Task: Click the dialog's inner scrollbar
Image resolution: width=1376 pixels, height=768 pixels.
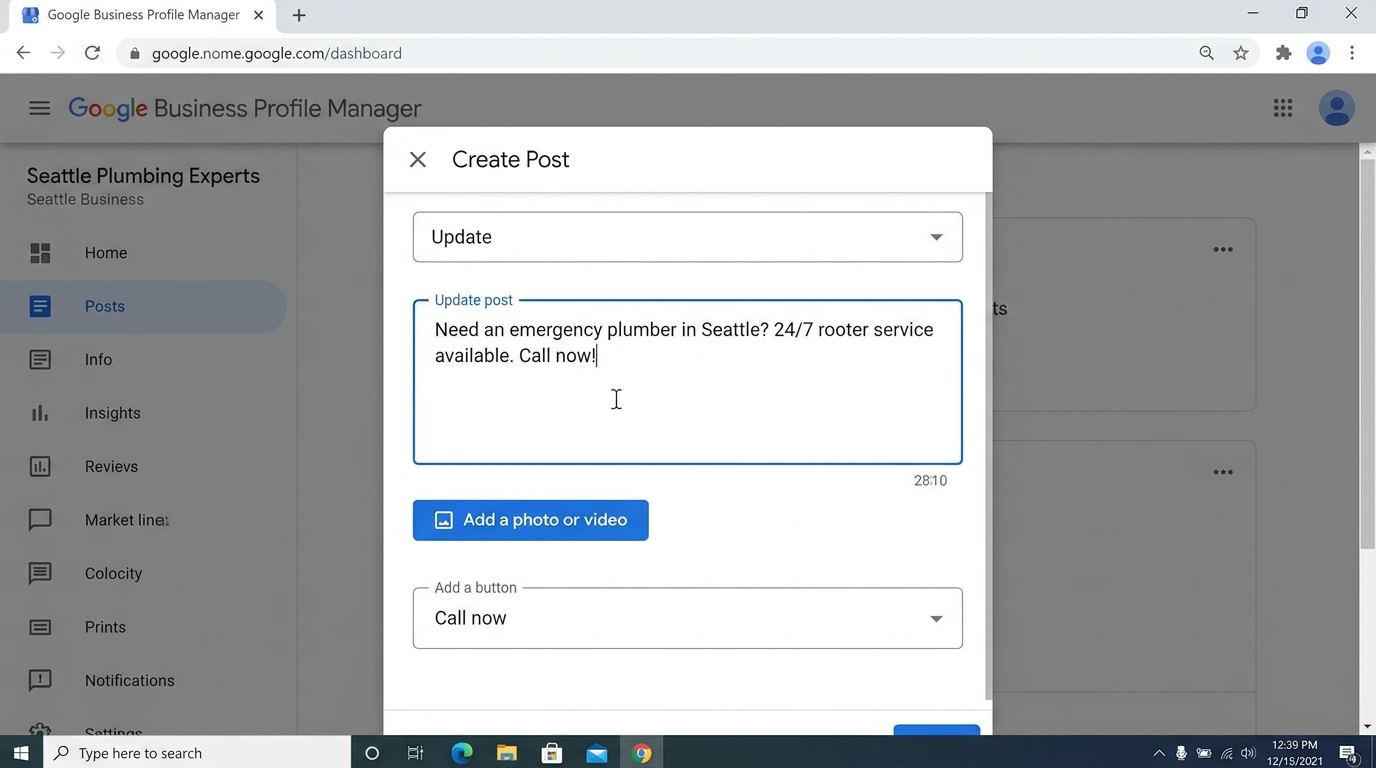Action: 989,447
